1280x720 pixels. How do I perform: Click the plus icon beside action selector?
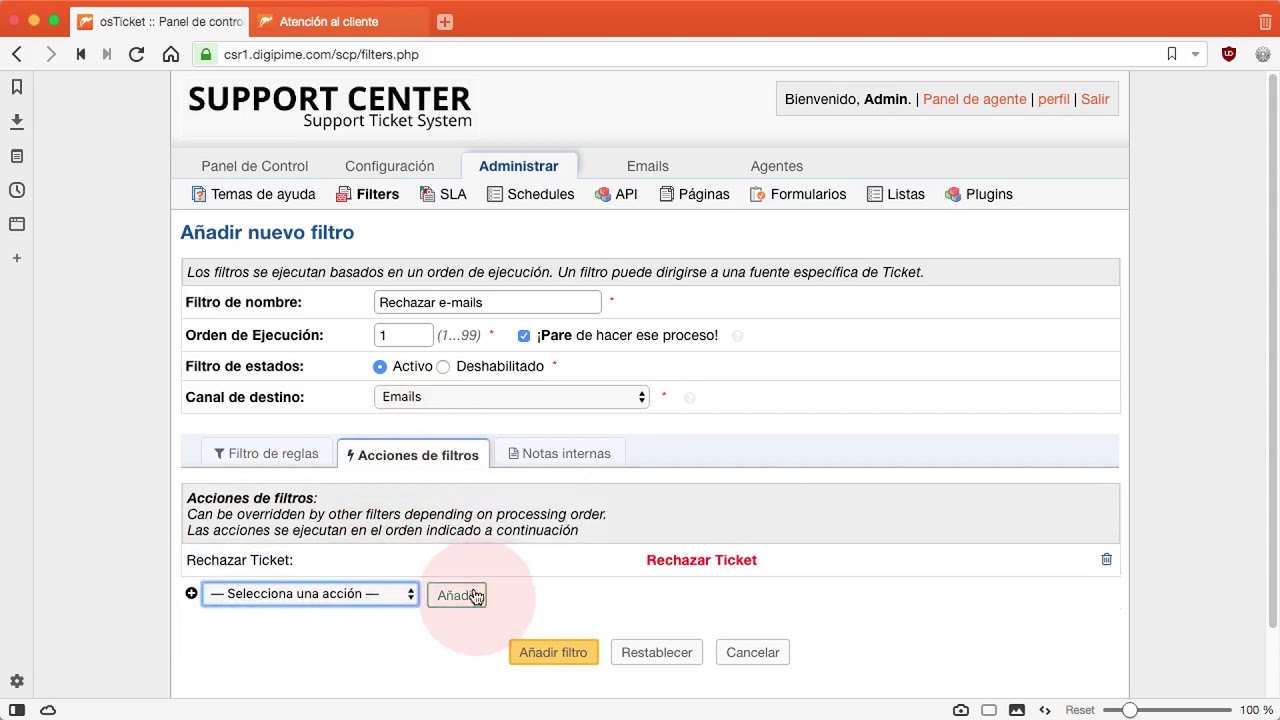pyautogui.click(x=191, y=593)
